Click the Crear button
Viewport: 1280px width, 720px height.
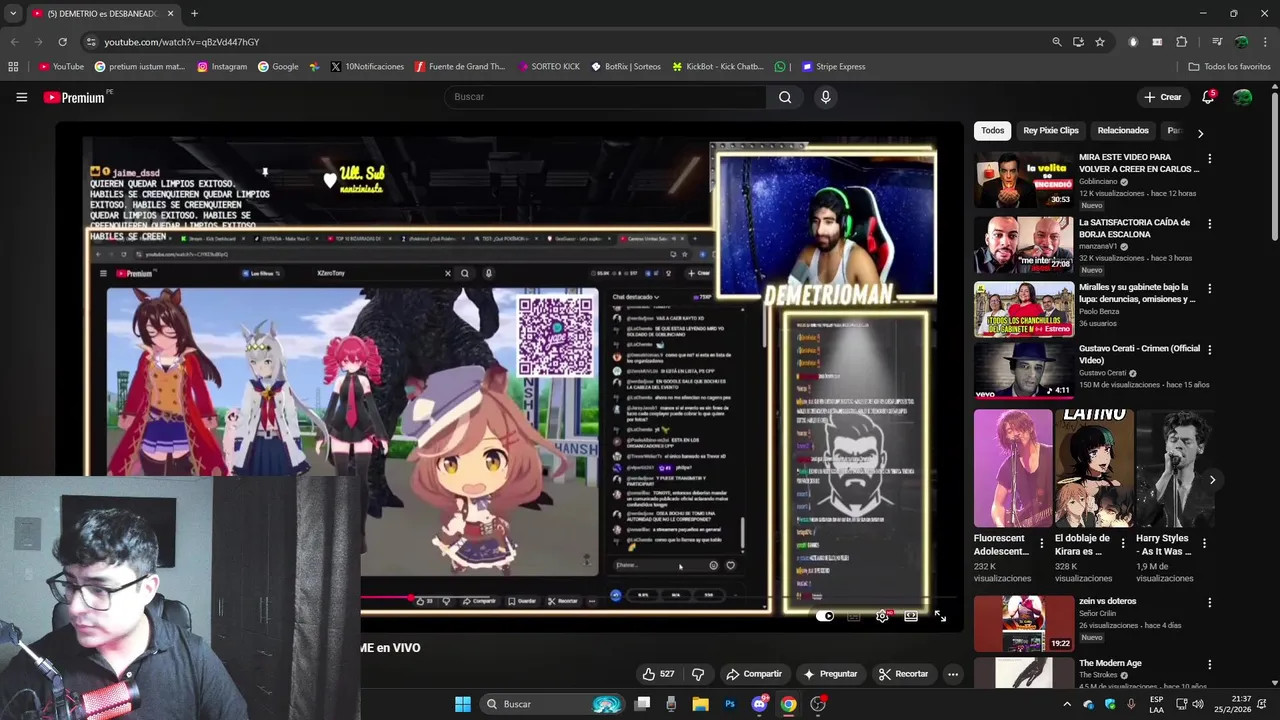coord(1163,97)
